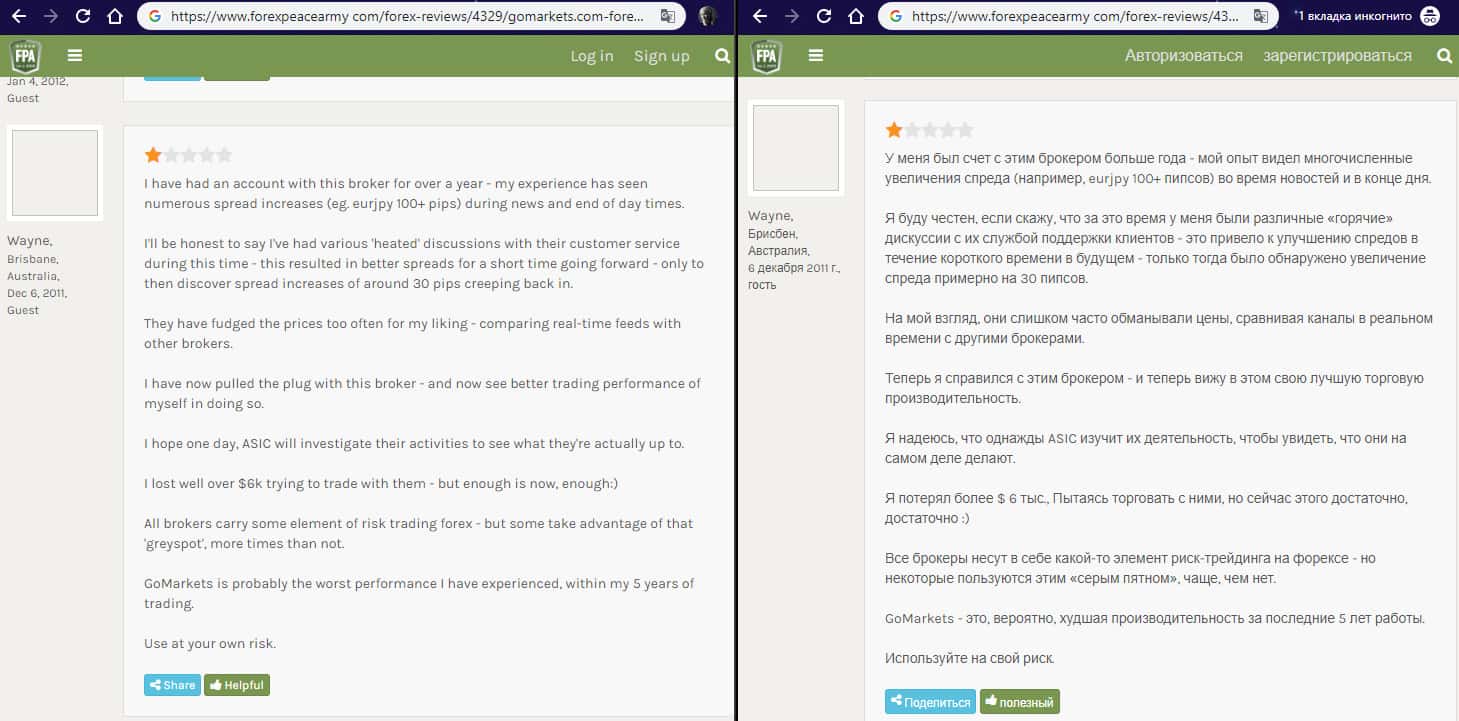Open home page from the English browser window

coord(115,16)
